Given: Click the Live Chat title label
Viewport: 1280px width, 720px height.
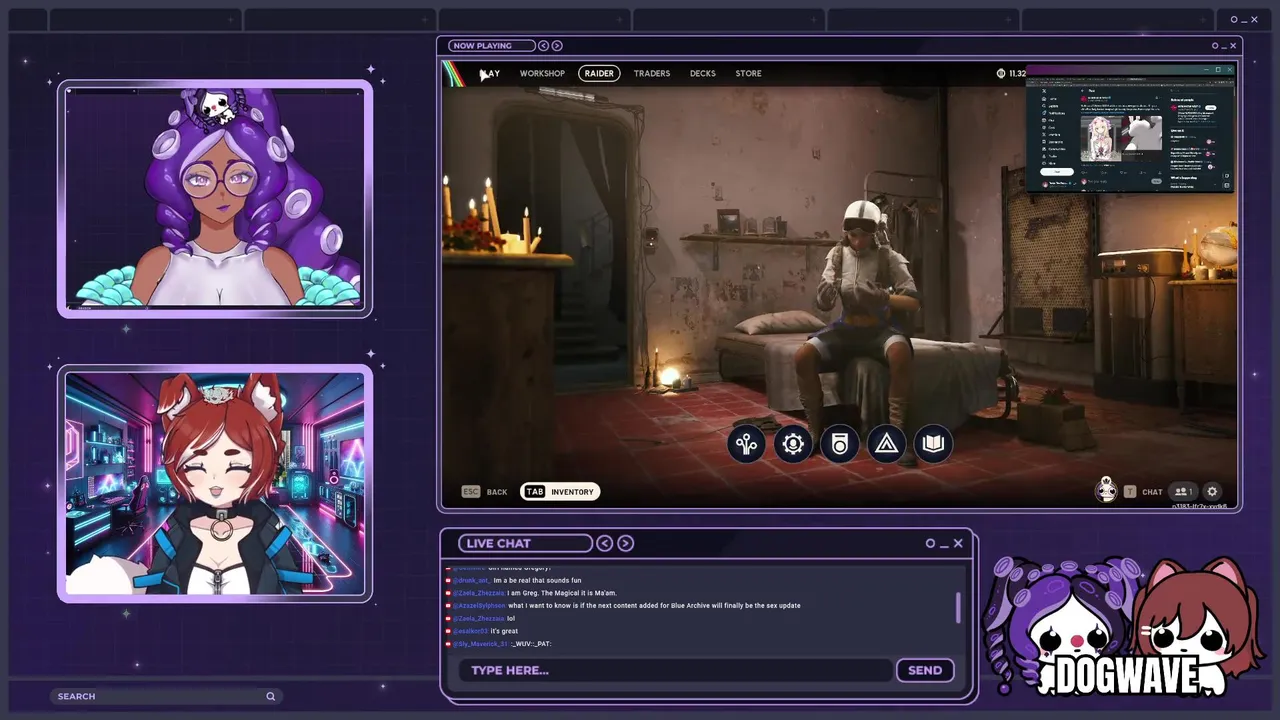Looking at the screenshot, I should click(x=525, y=543).
